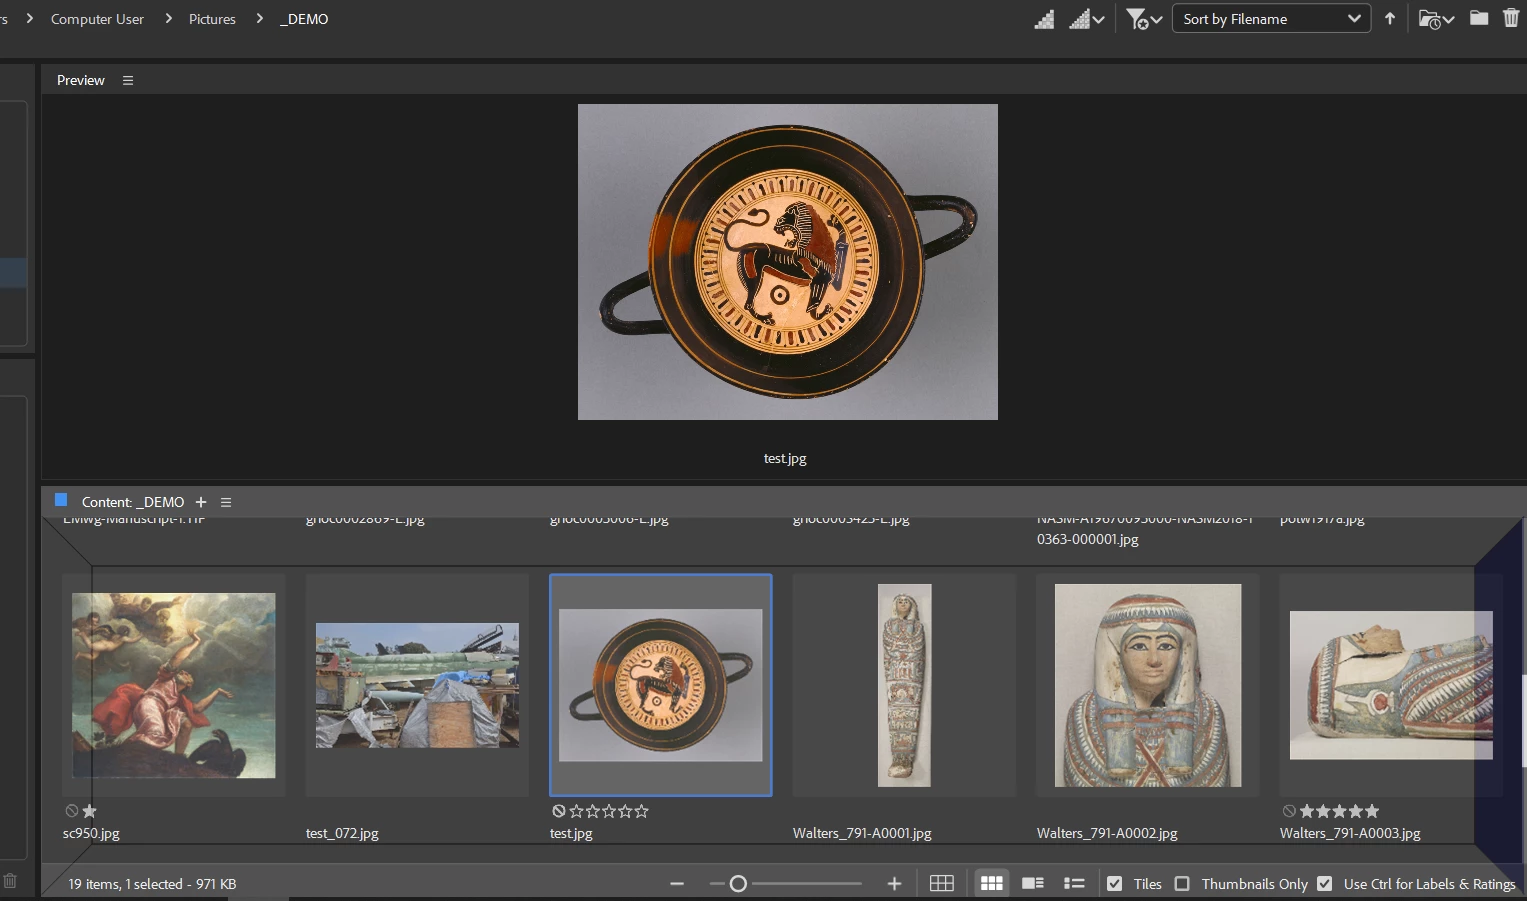Set test.jpg rating to two stars
1527x901 pixels.
[x=592, y=811]
